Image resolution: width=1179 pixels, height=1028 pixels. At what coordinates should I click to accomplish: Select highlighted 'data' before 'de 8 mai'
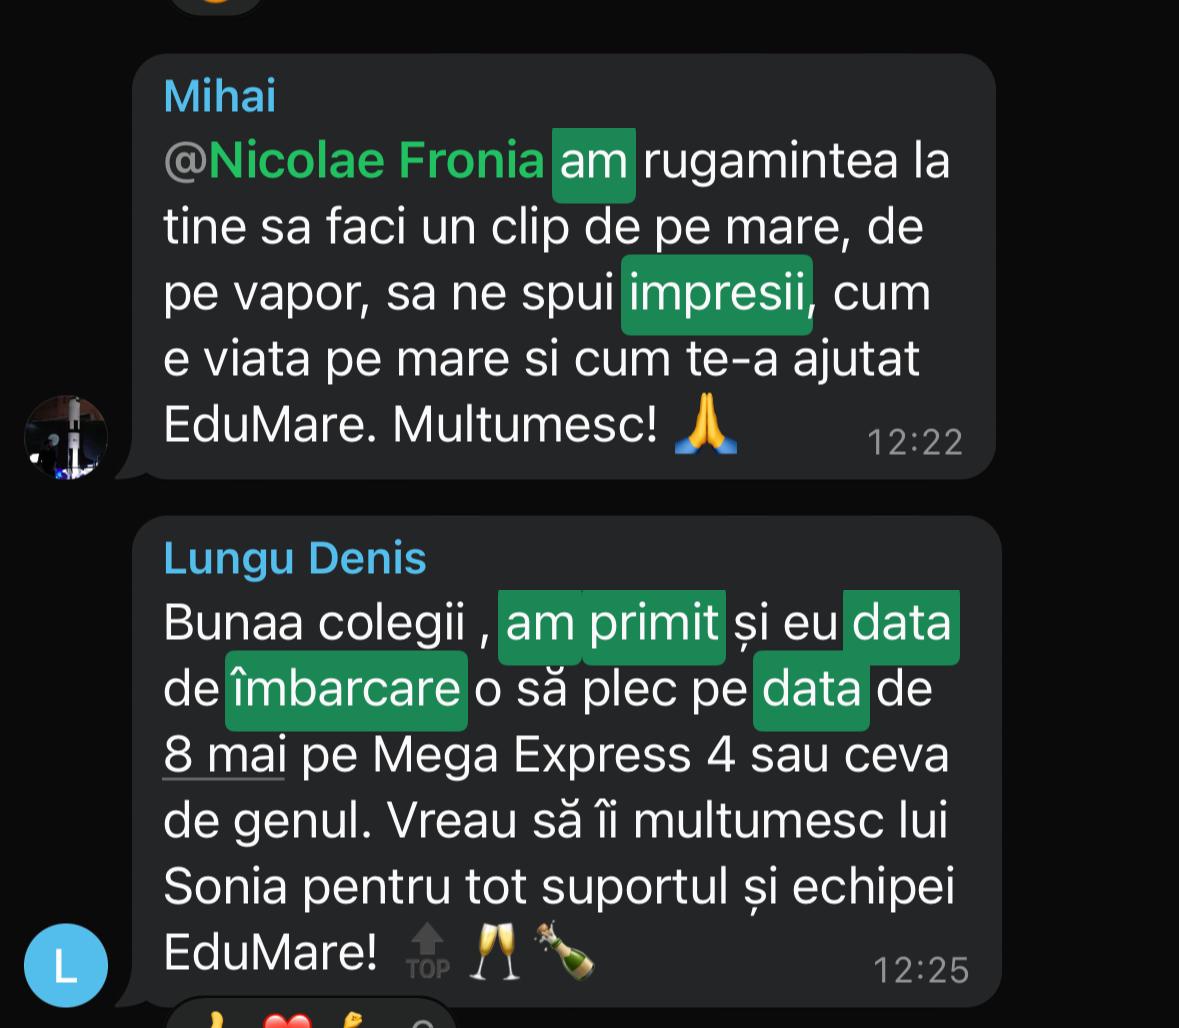point(811,690)
